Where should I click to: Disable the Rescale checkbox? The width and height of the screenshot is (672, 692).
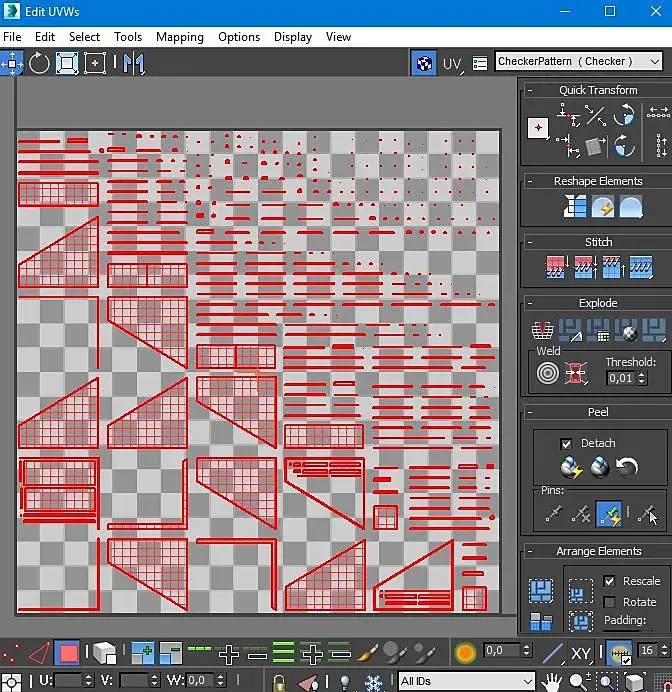(x=609, y=581)
